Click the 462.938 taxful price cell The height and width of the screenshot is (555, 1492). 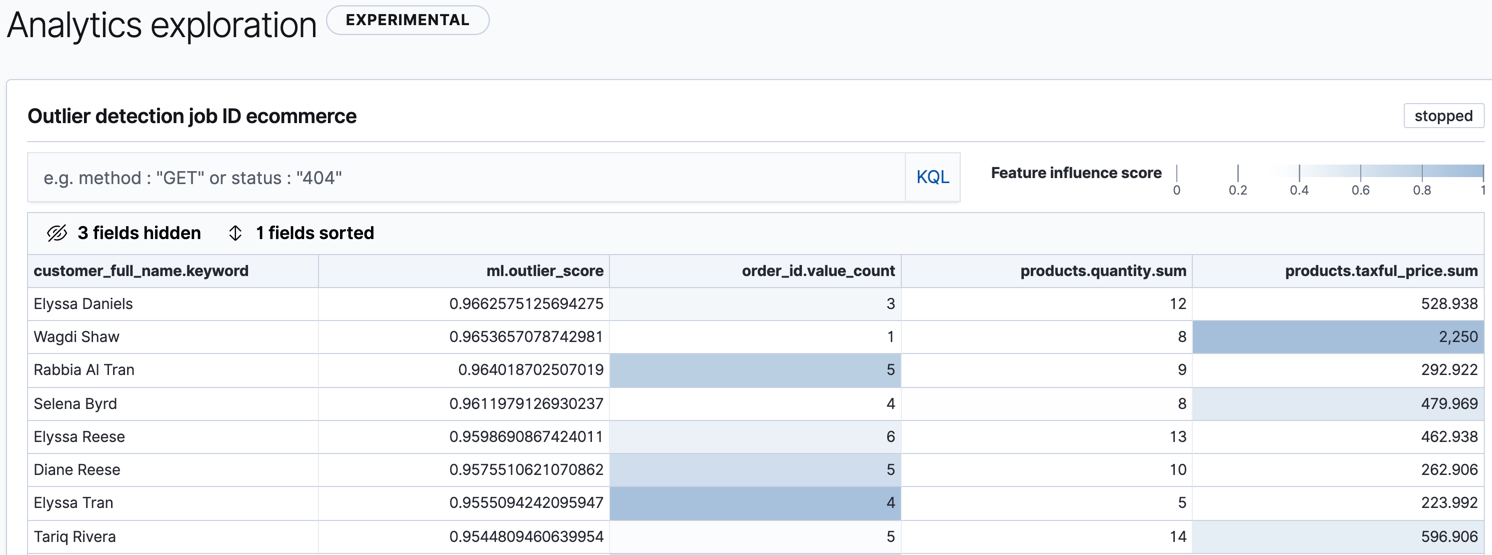pos(1338,437)
